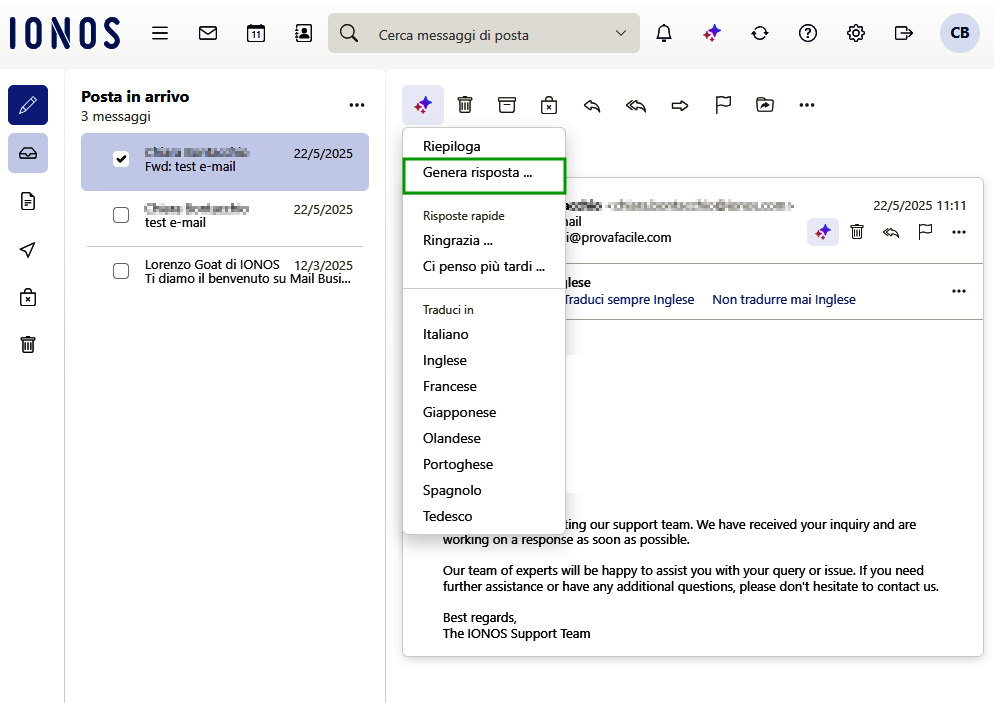The width and height of the screenshot is (994, 703).
Task: Open the Spam folder icon in sidebar
Action: [x=28, y=297]
